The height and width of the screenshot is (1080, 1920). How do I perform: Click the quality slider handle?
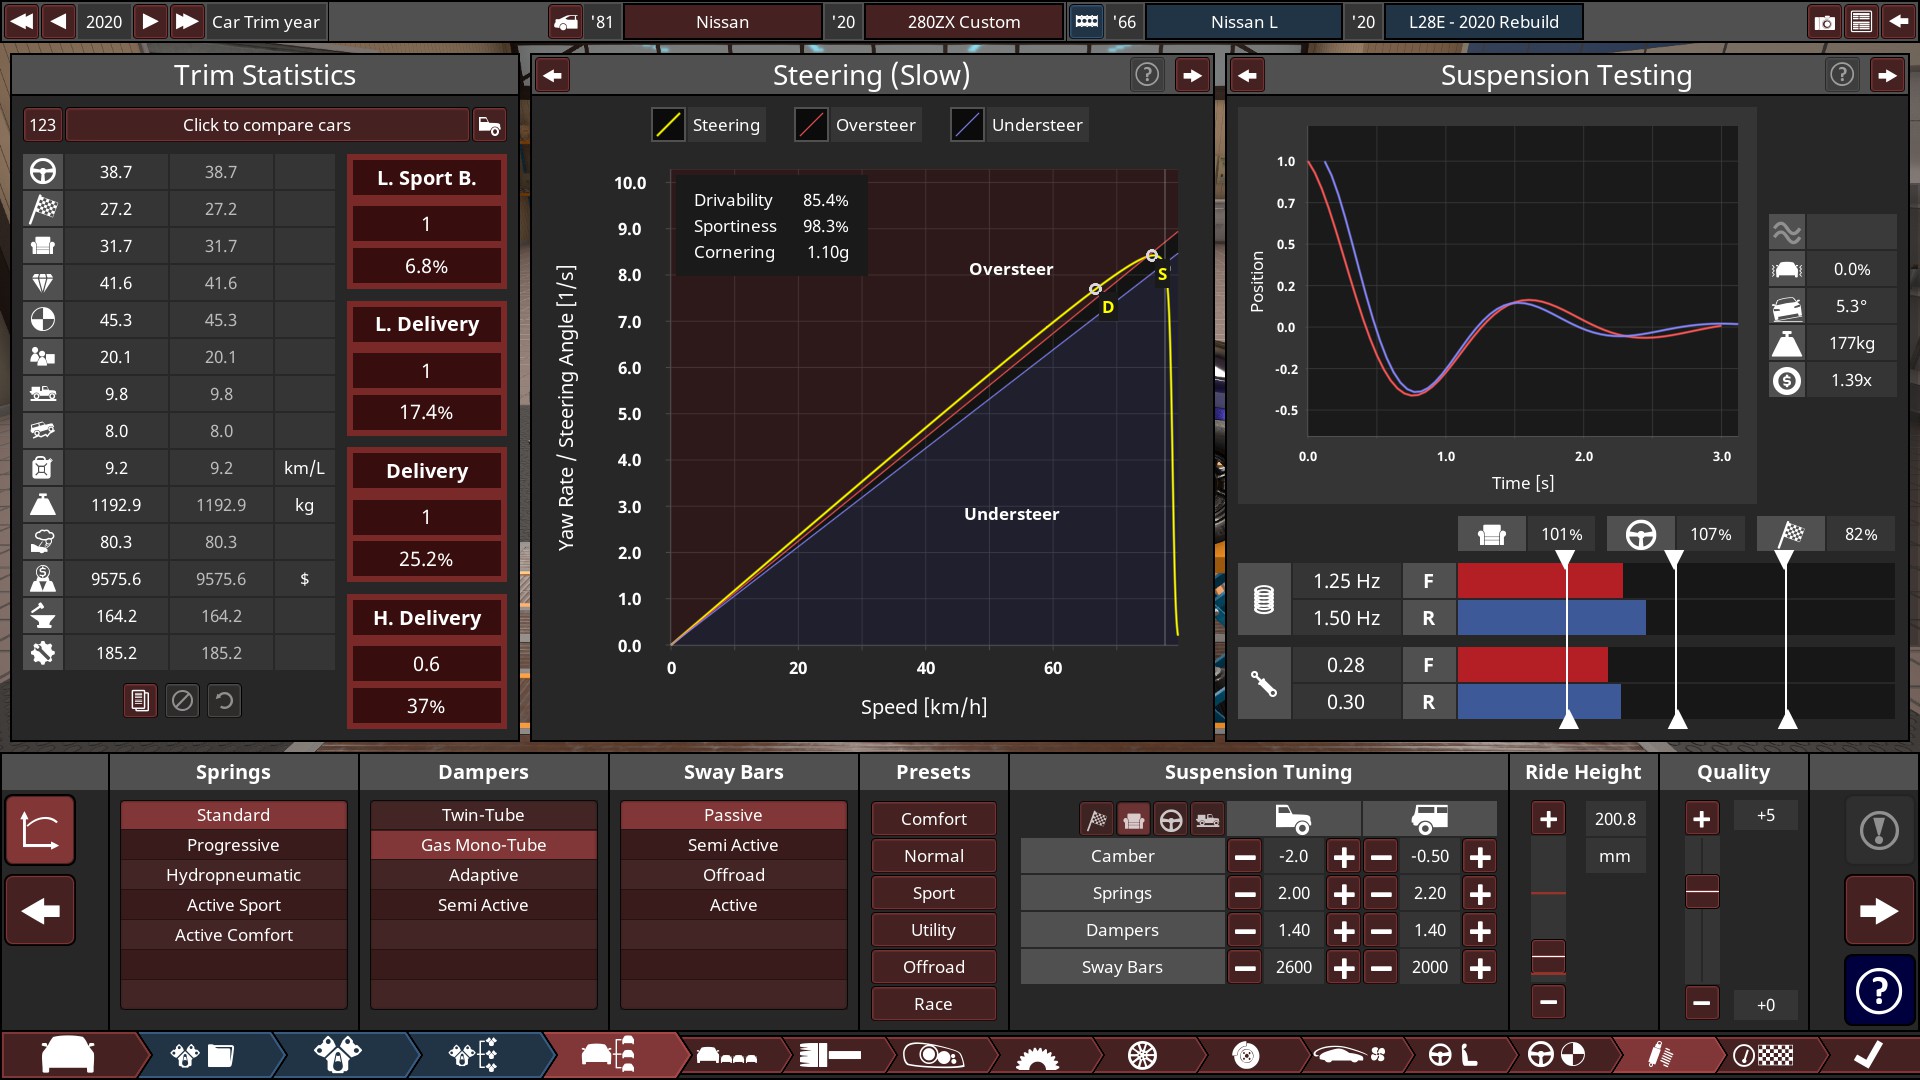[1702, 891]
